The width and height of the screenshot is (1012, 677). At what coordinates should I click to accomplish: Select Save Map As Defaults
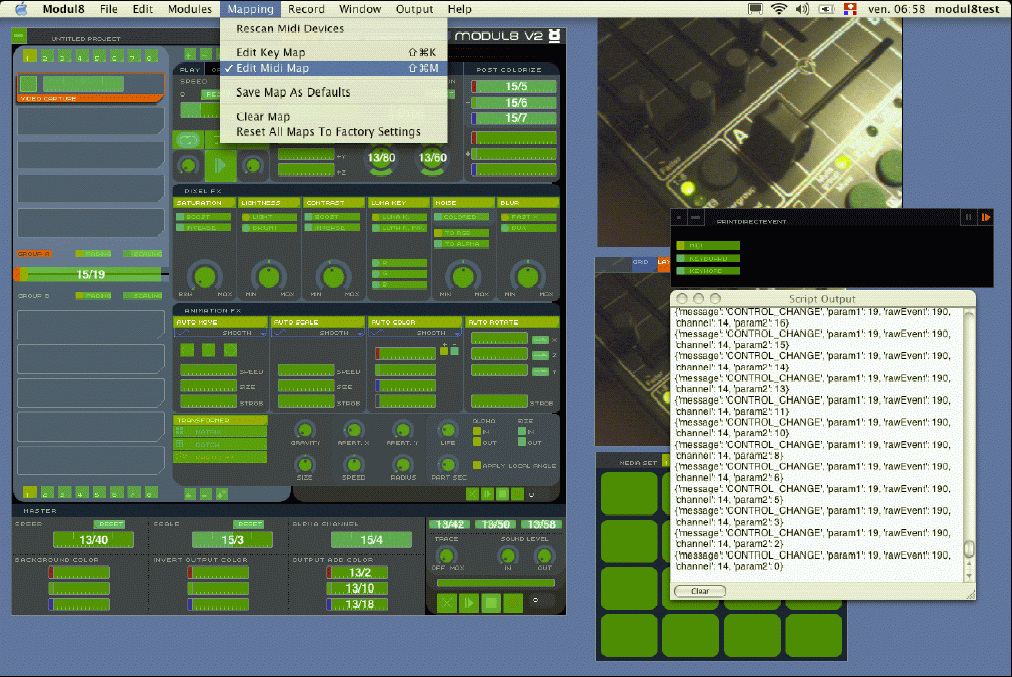point(333,92)
